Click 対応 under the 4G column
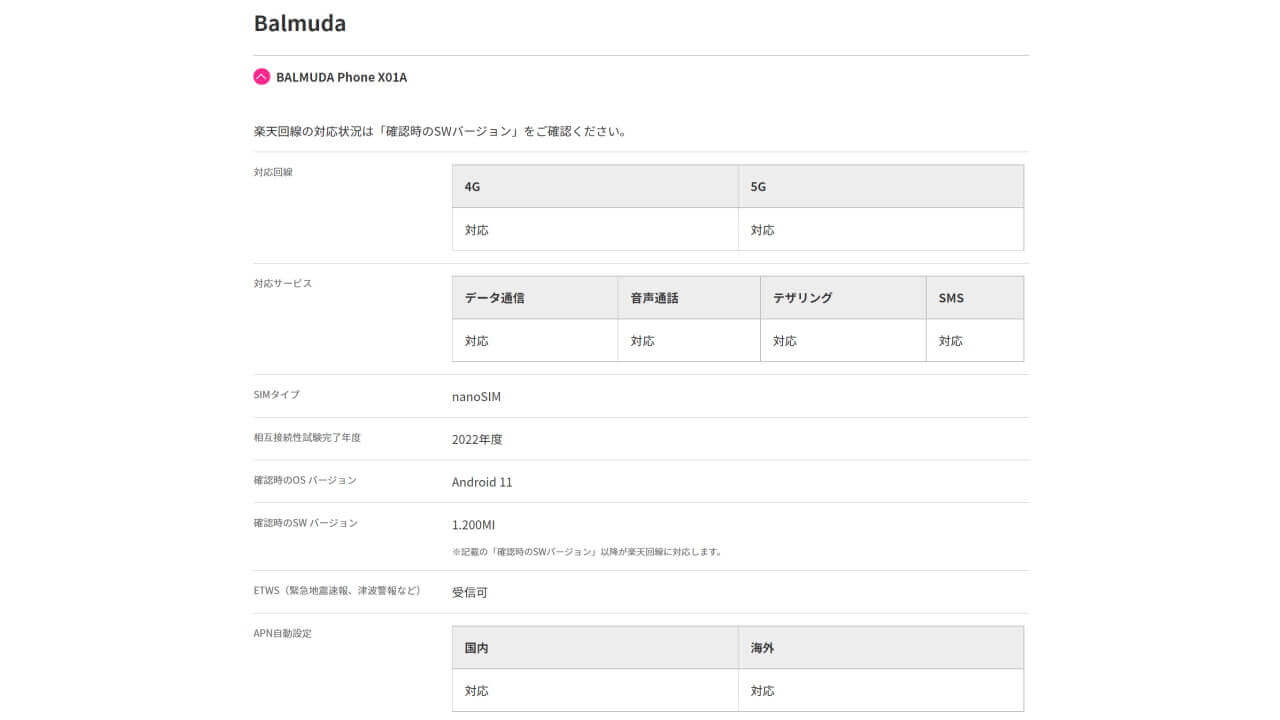1280x720 pixels. (x=477, y=229)
